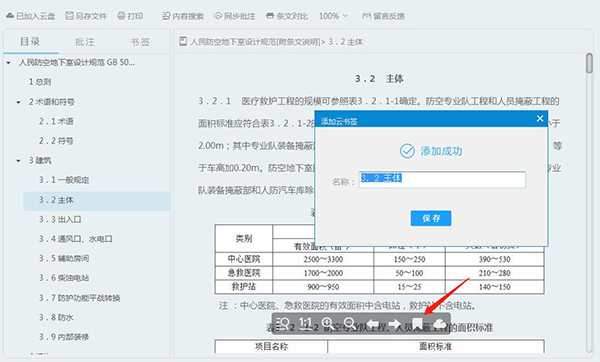Screen dimensions: 600x362
Task: Click the 3.2 主体 breadcrumb text
Action: tap(345, 42)
